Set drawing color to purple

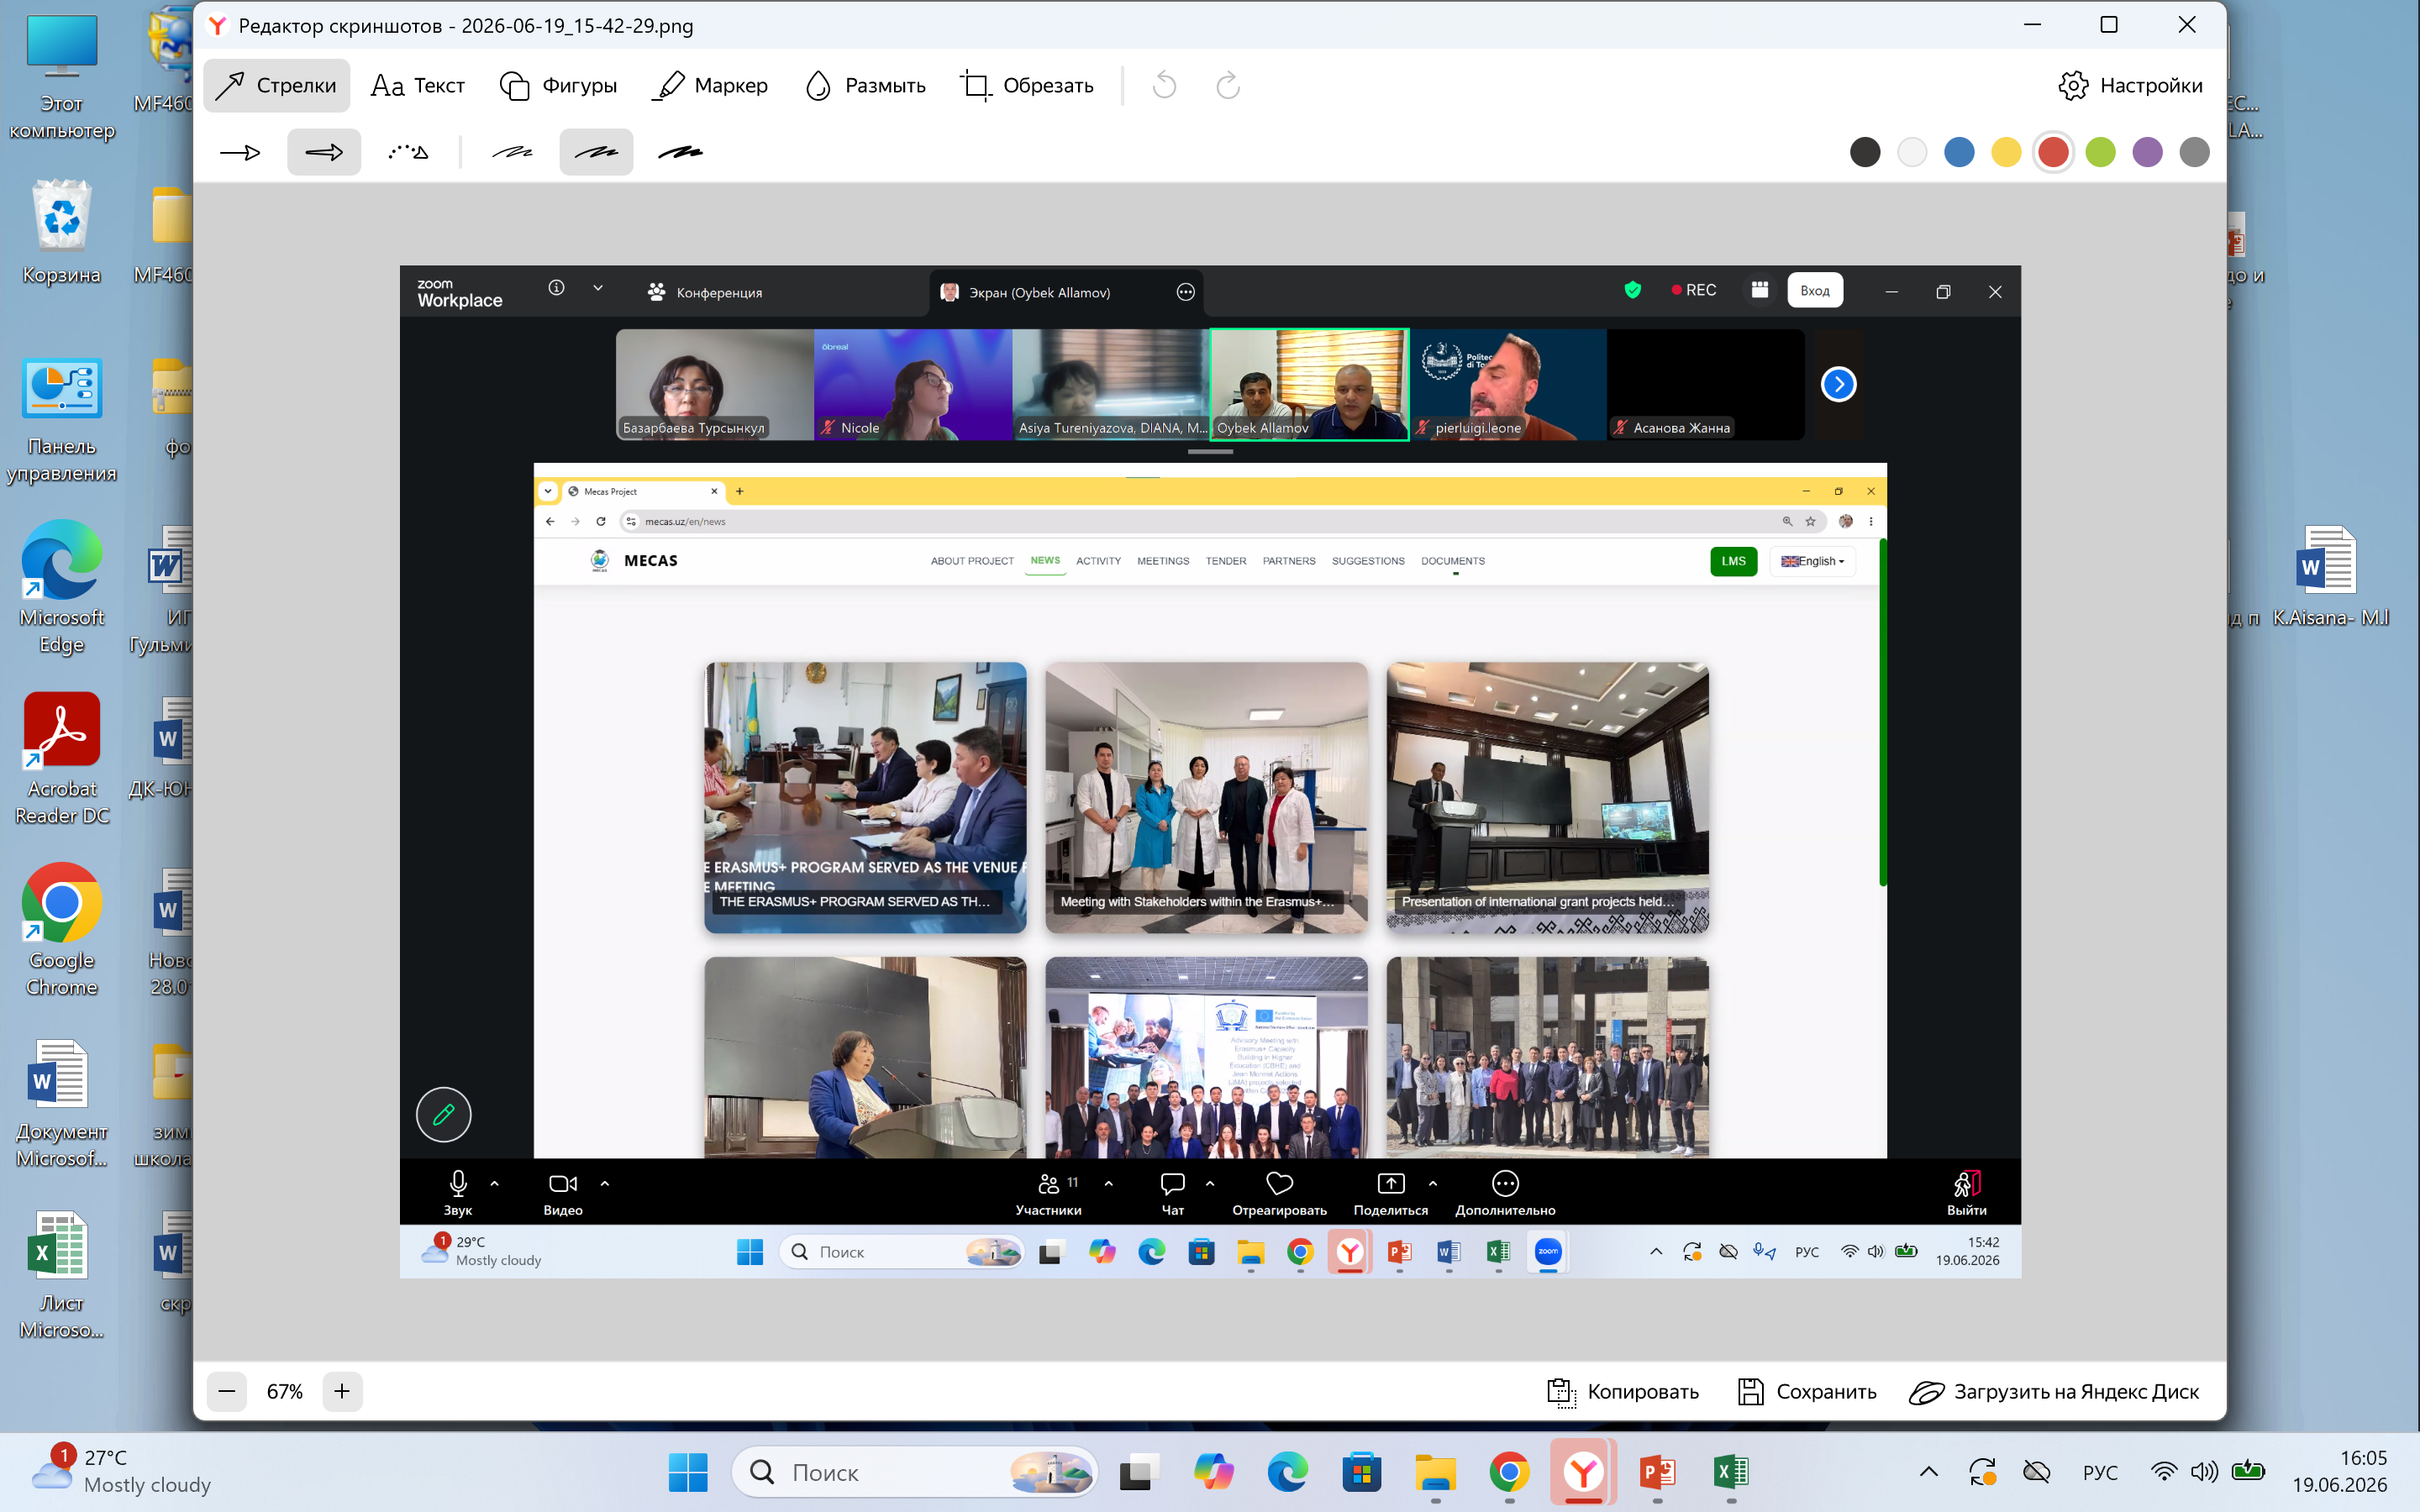click(2147, 152)
